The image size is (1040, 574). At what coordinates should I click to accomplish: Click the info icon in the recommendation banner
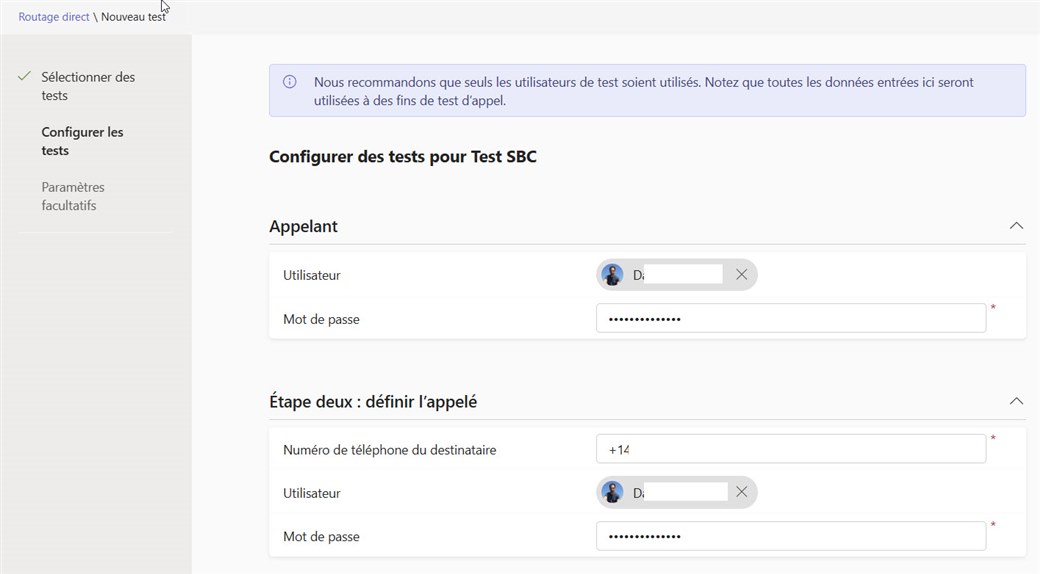(x=290, y=82)
